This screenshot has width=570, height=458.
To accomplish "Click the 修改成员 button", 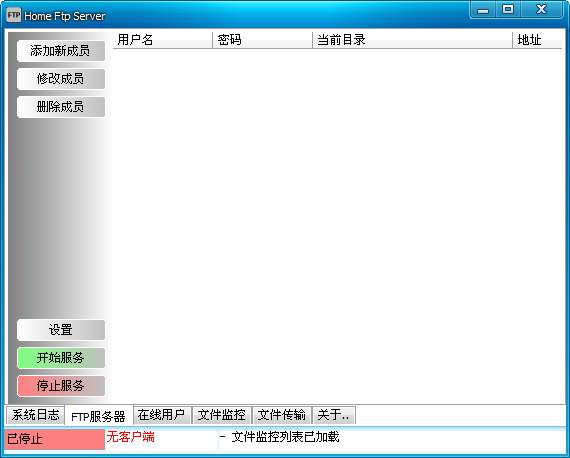I will (61, 79).
